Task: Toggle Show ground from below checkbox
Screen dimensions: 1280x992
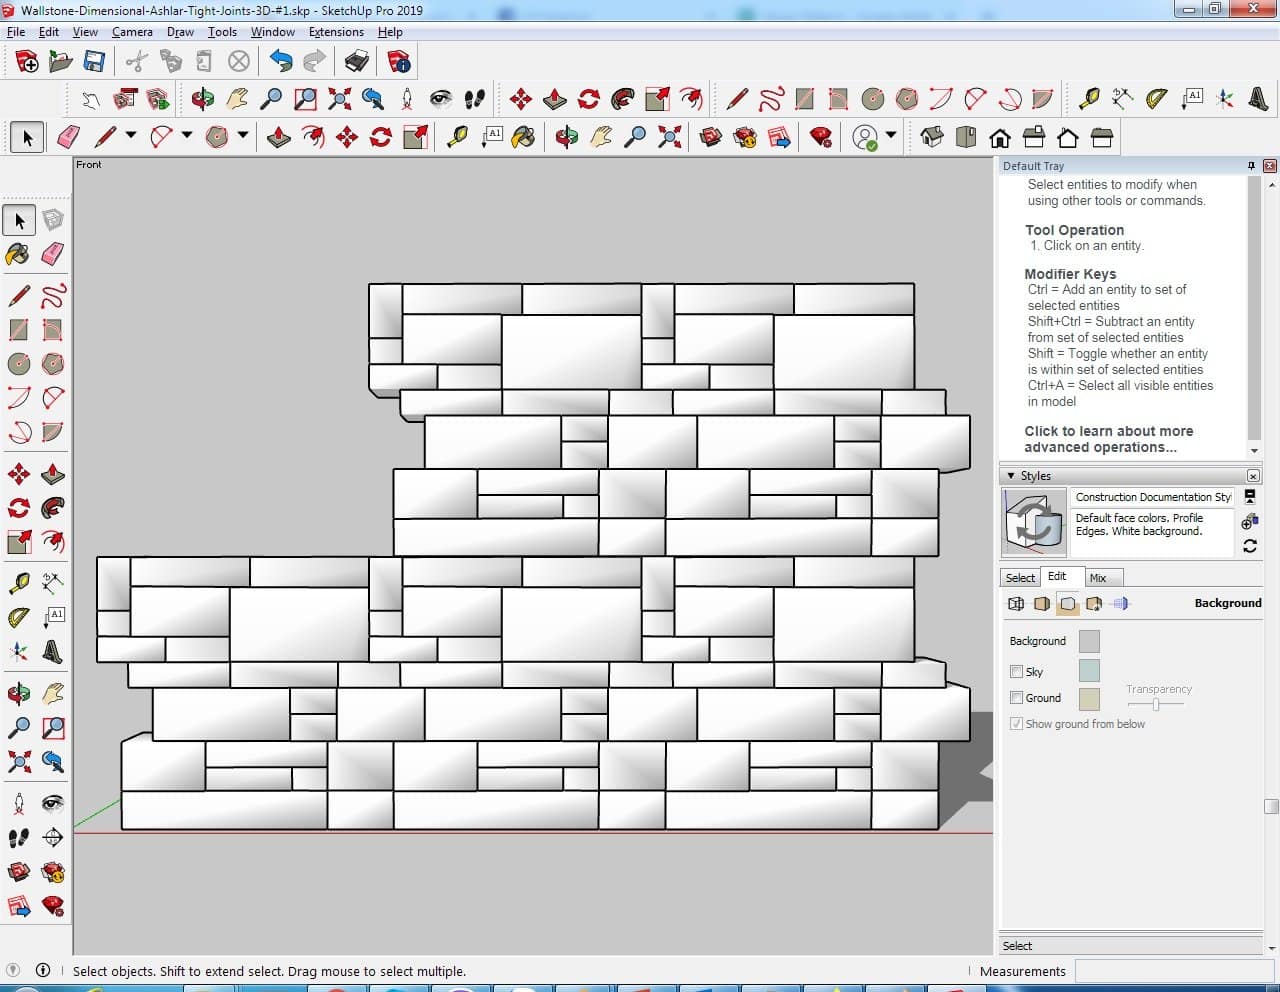Action: pyautogui.click(x=1016, y=723)
